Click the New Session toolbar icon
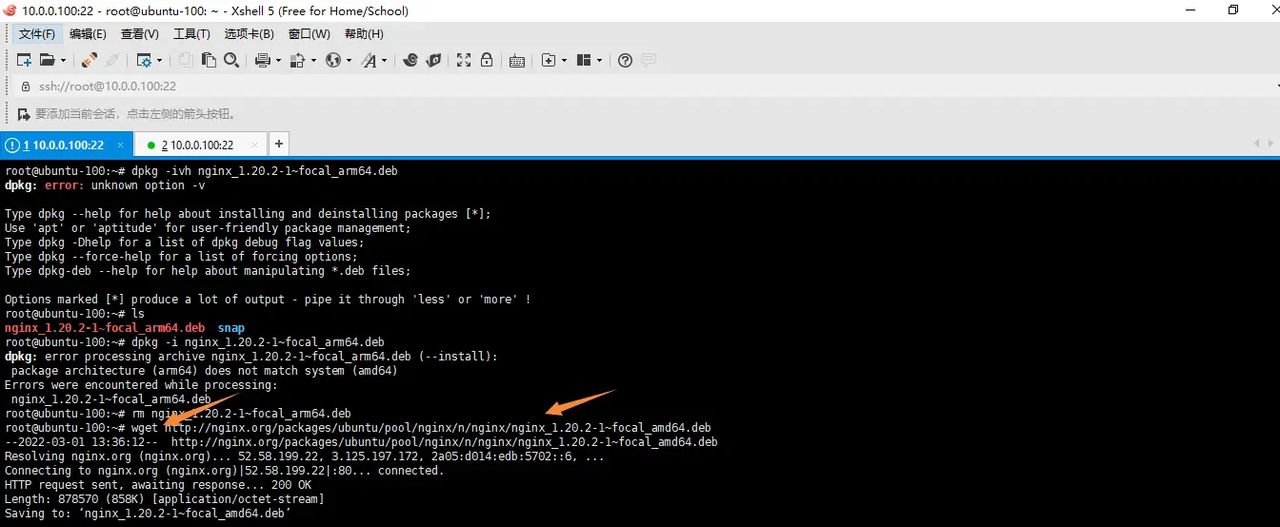 click(x=24, y=60)
